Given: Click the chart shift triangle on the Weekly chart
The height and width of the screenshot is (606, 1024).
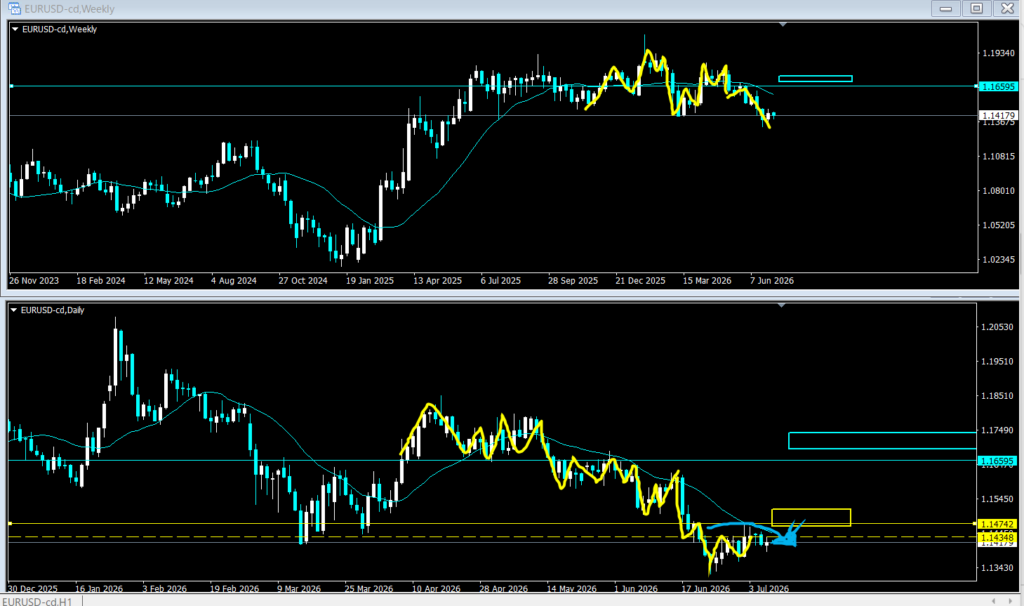Looking at the screenshot, I should pos(783,24).
